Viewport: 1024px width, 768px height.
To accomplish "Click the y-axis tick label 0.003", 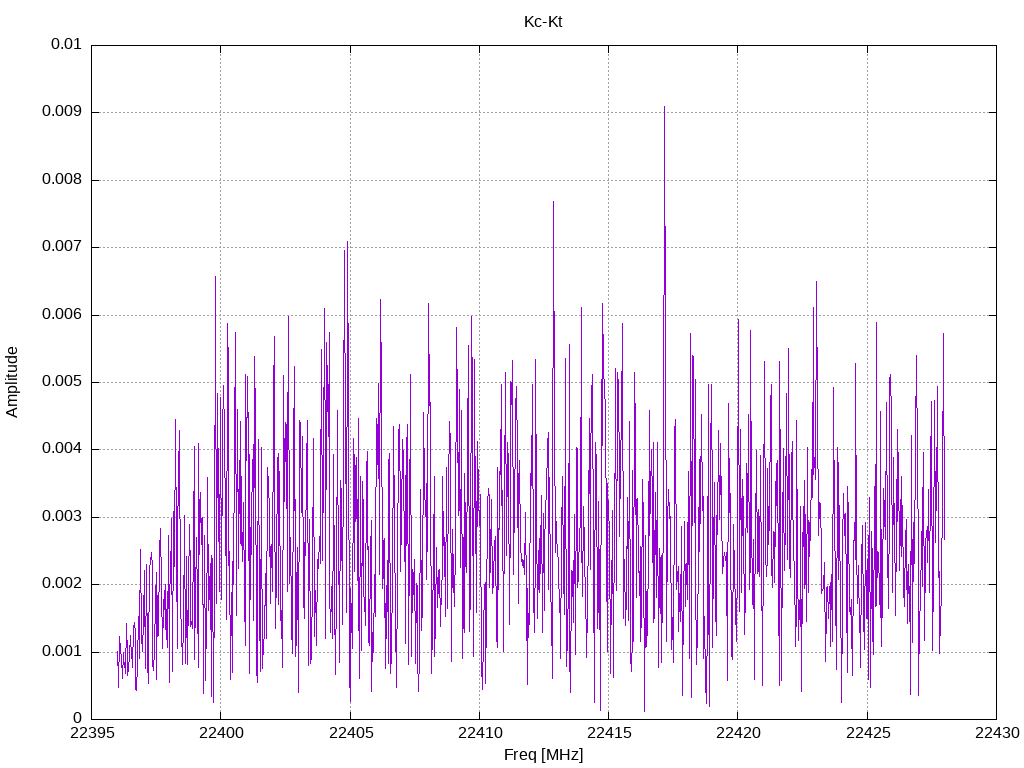I will tap(61, 516).
